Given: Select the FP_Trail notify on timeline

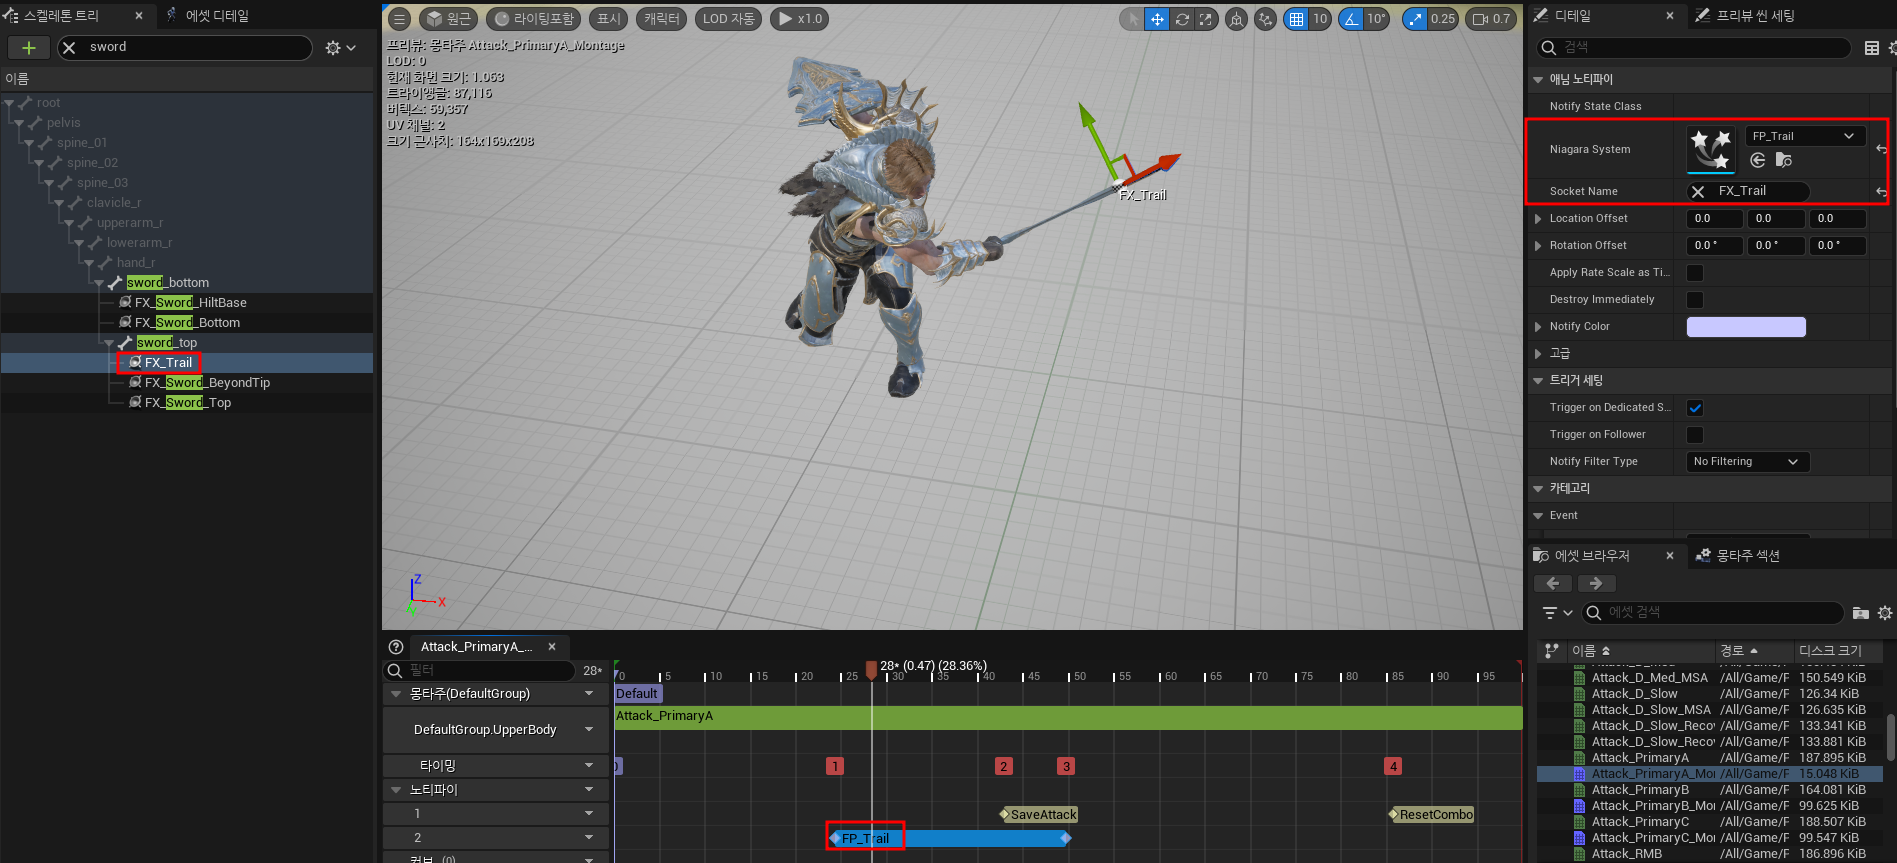Looking at the screenshot, I should [950, 839].
